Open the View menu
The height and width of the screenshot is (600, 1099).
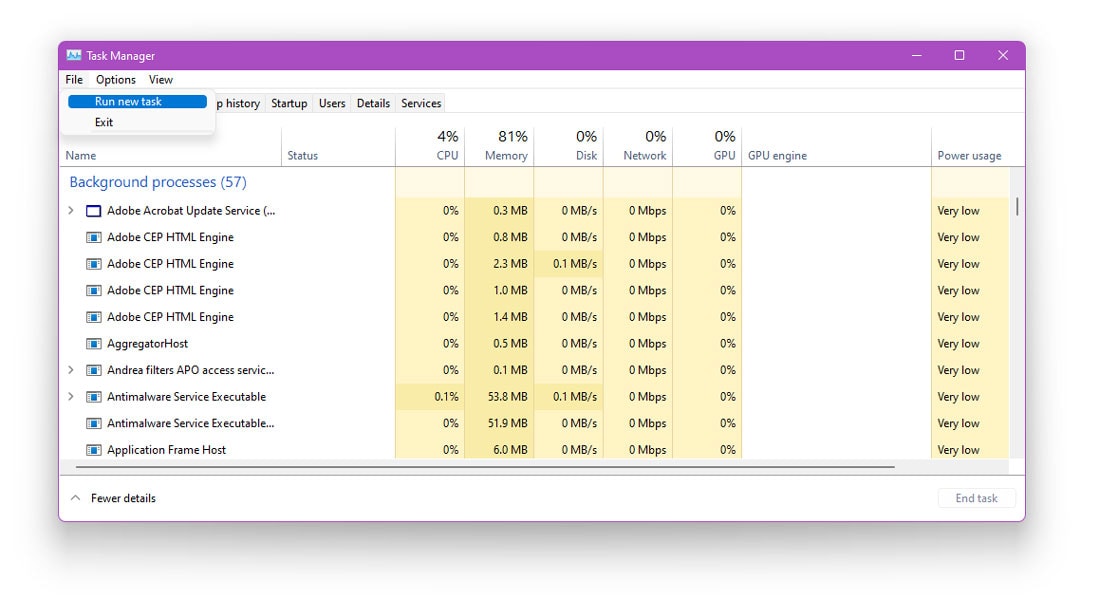coord(161,80)
